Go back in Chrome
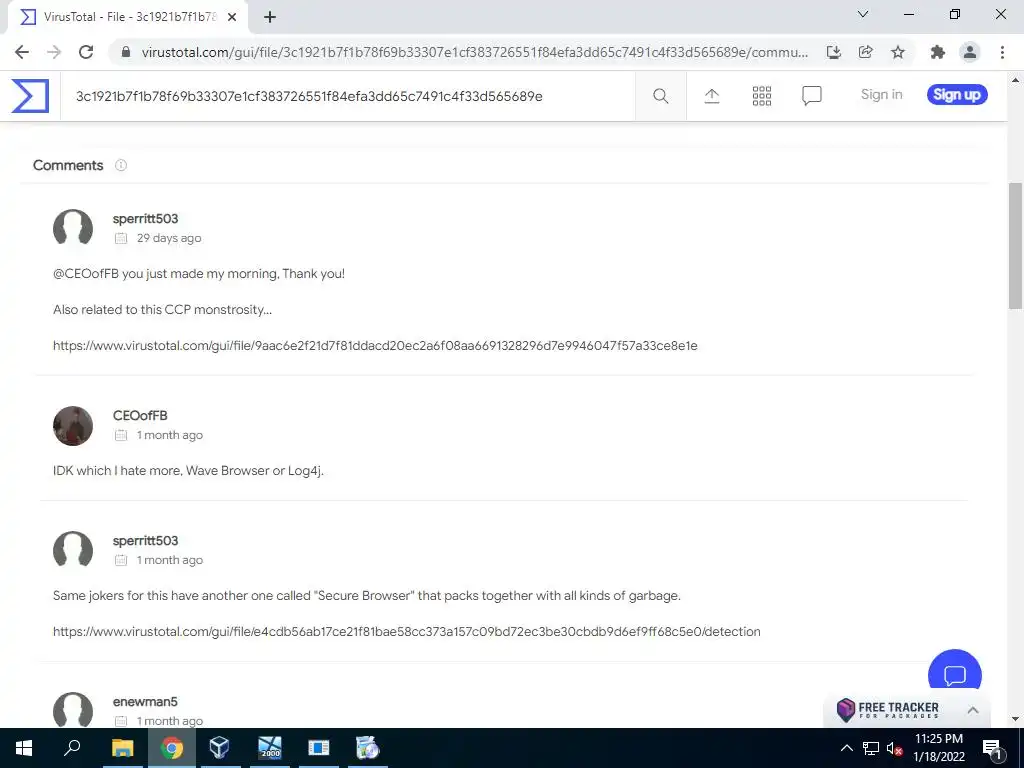The image size is (1024, 768). click(22, 52)
